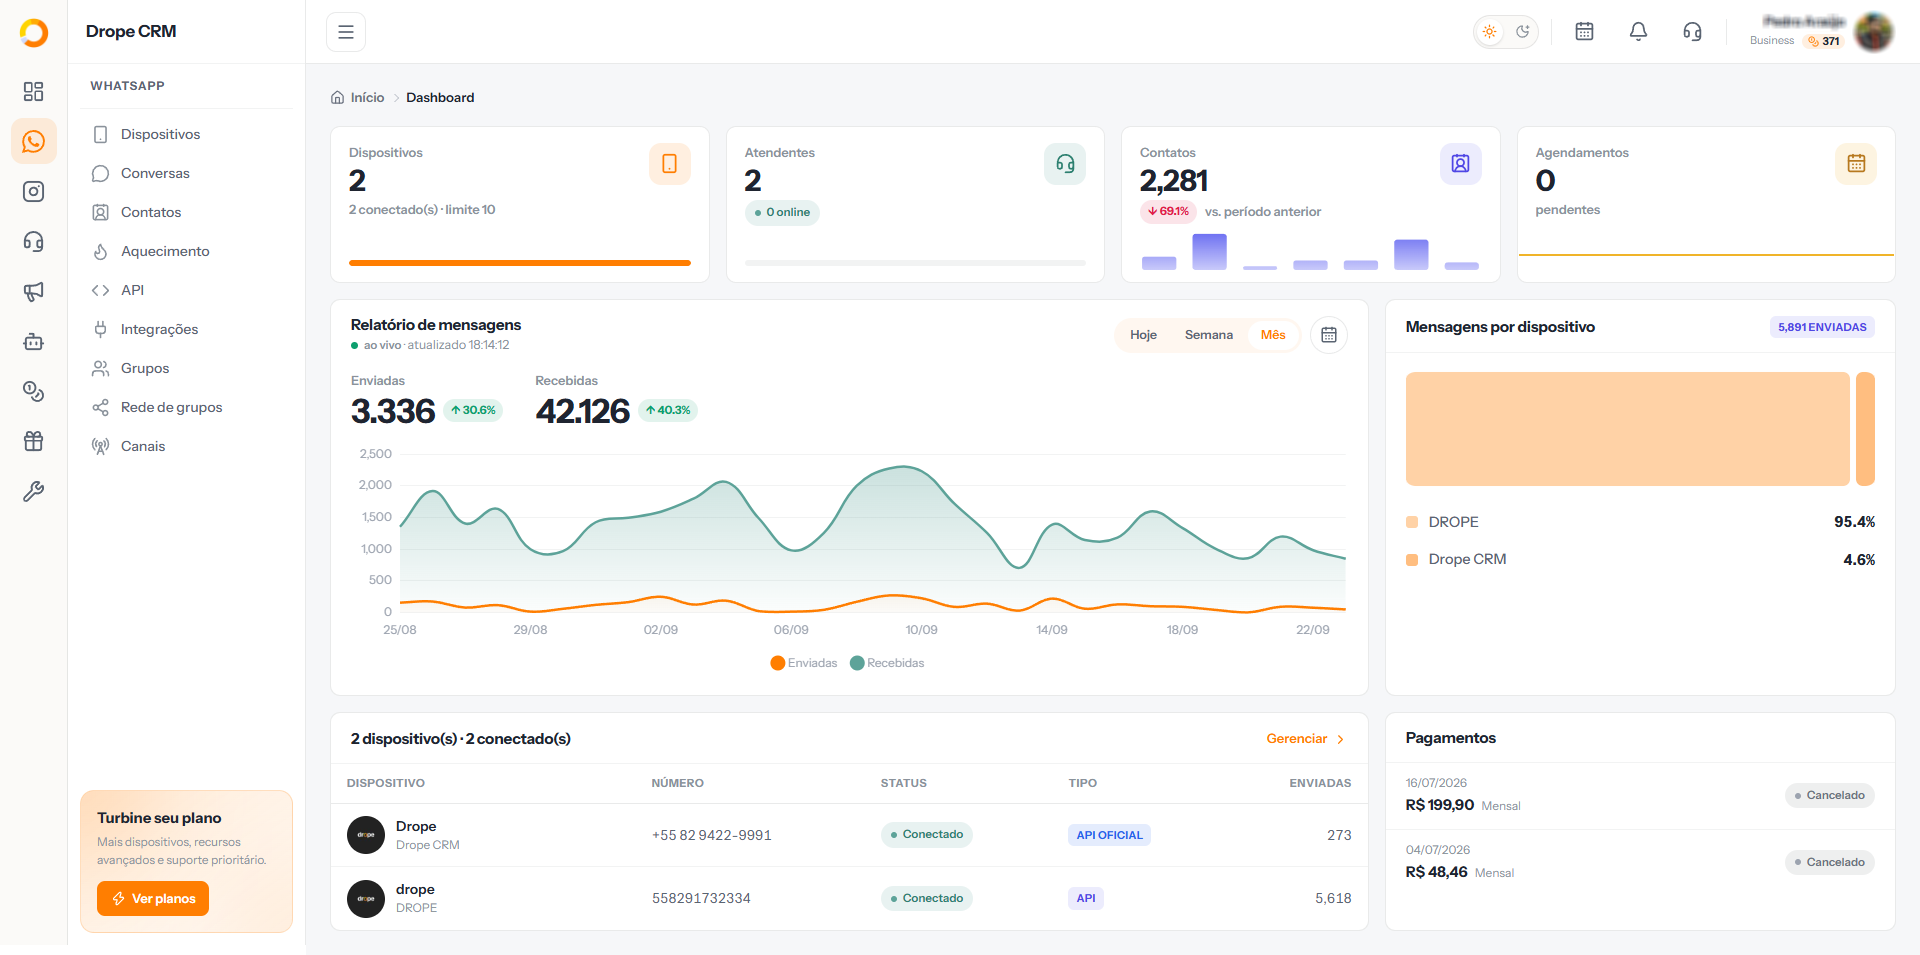Click the number 558291732334
Viewport: 1920px width, 955px height.
(701, 898)
